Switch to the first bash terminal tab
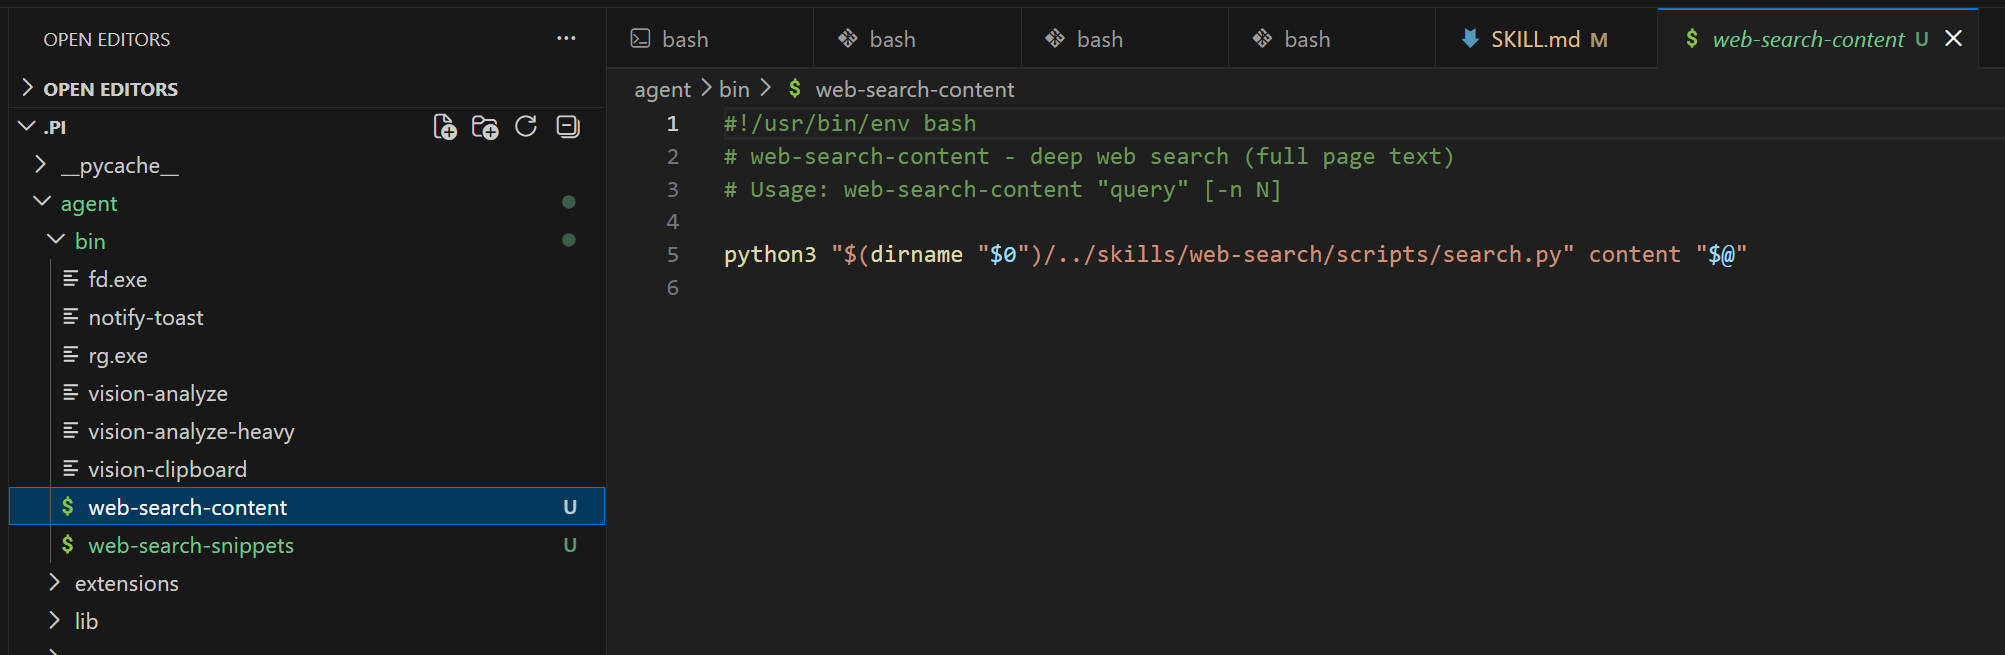Viewport: 2005px width, 655px height. pos(710,39)
